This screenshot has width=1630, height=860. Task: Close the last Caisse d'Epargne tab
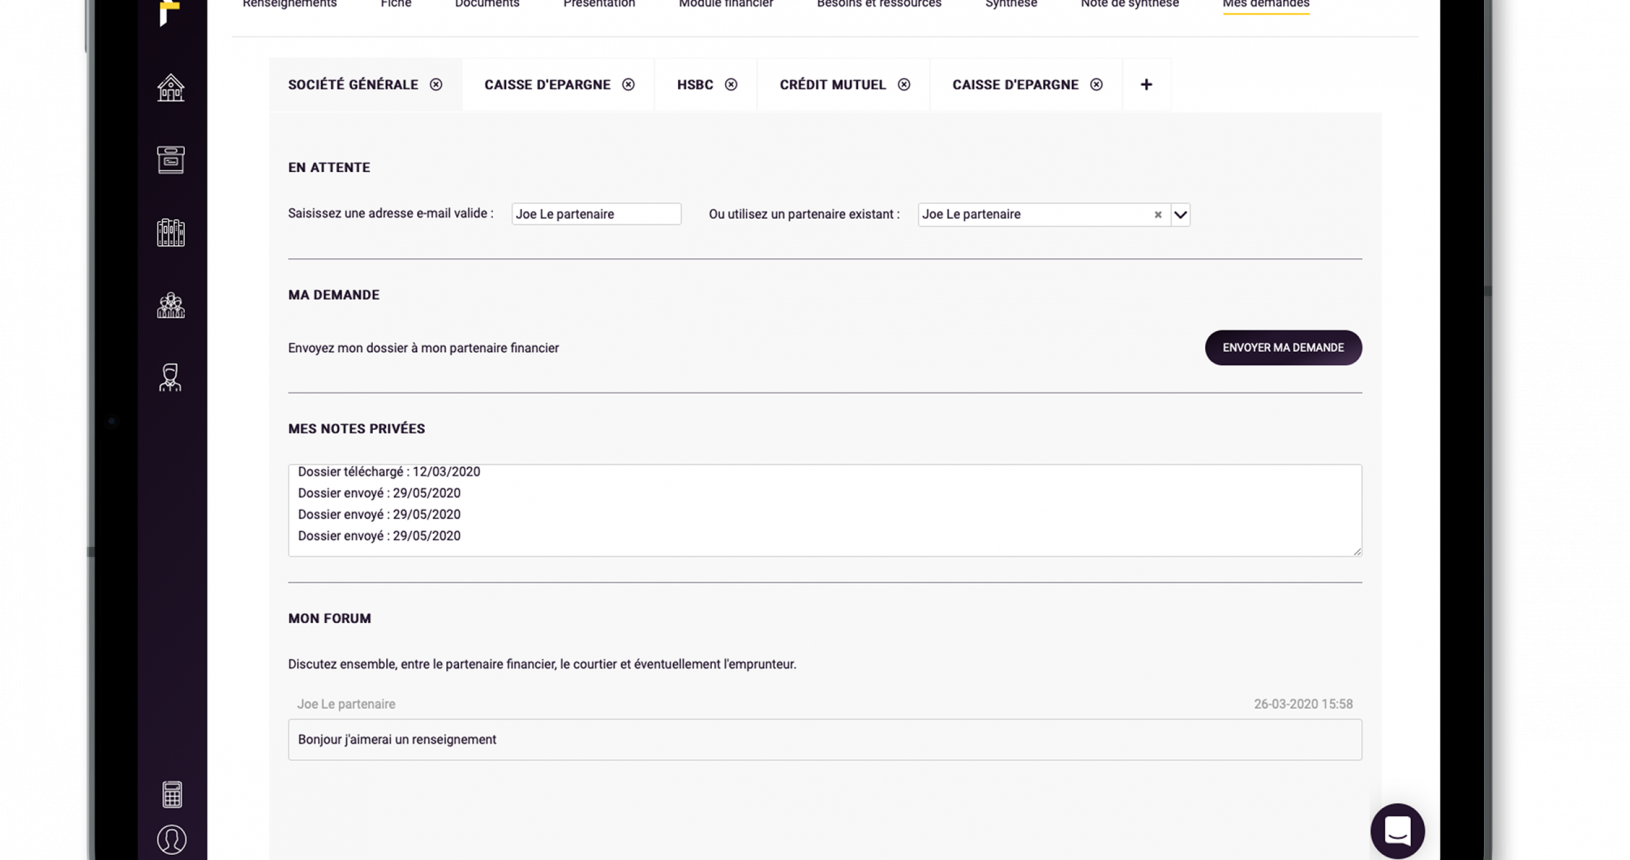click(x=1096, y=85)
